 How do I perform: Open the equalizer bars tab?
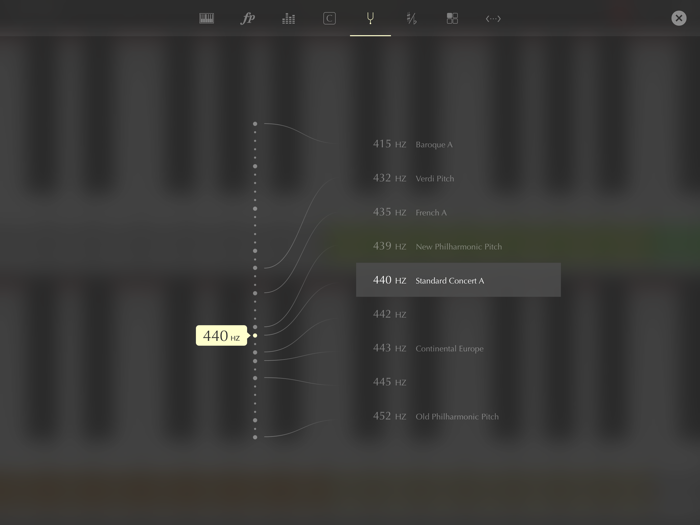(x=288, y=18)
